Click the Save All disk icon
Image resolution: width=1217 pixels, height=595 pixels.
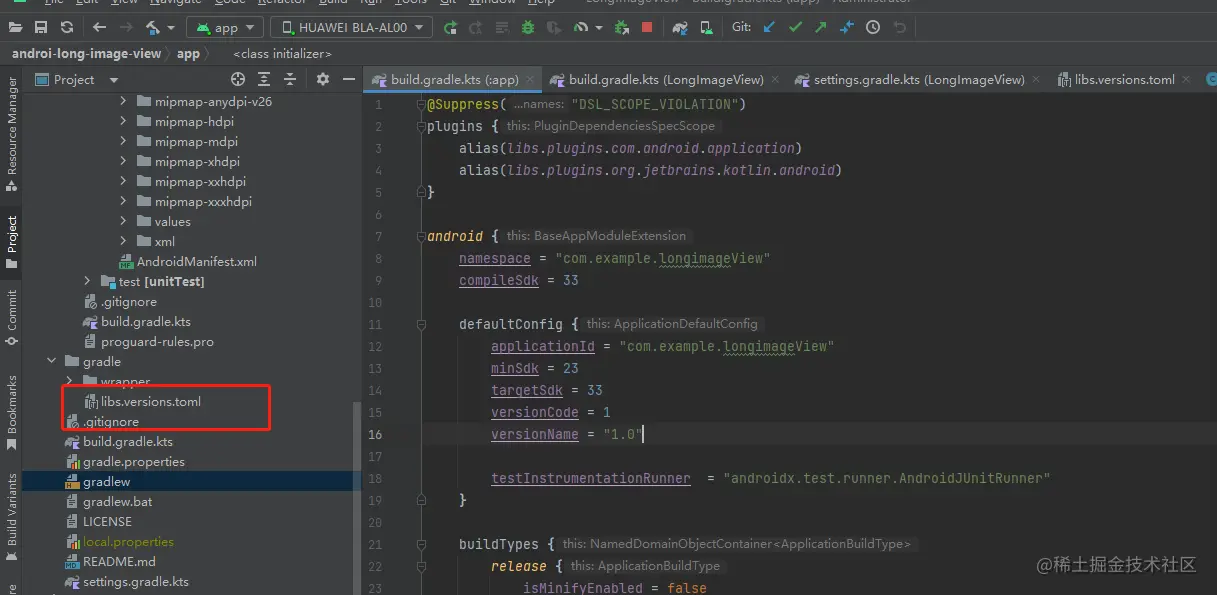pyautogui.click(x=41, y=28)
